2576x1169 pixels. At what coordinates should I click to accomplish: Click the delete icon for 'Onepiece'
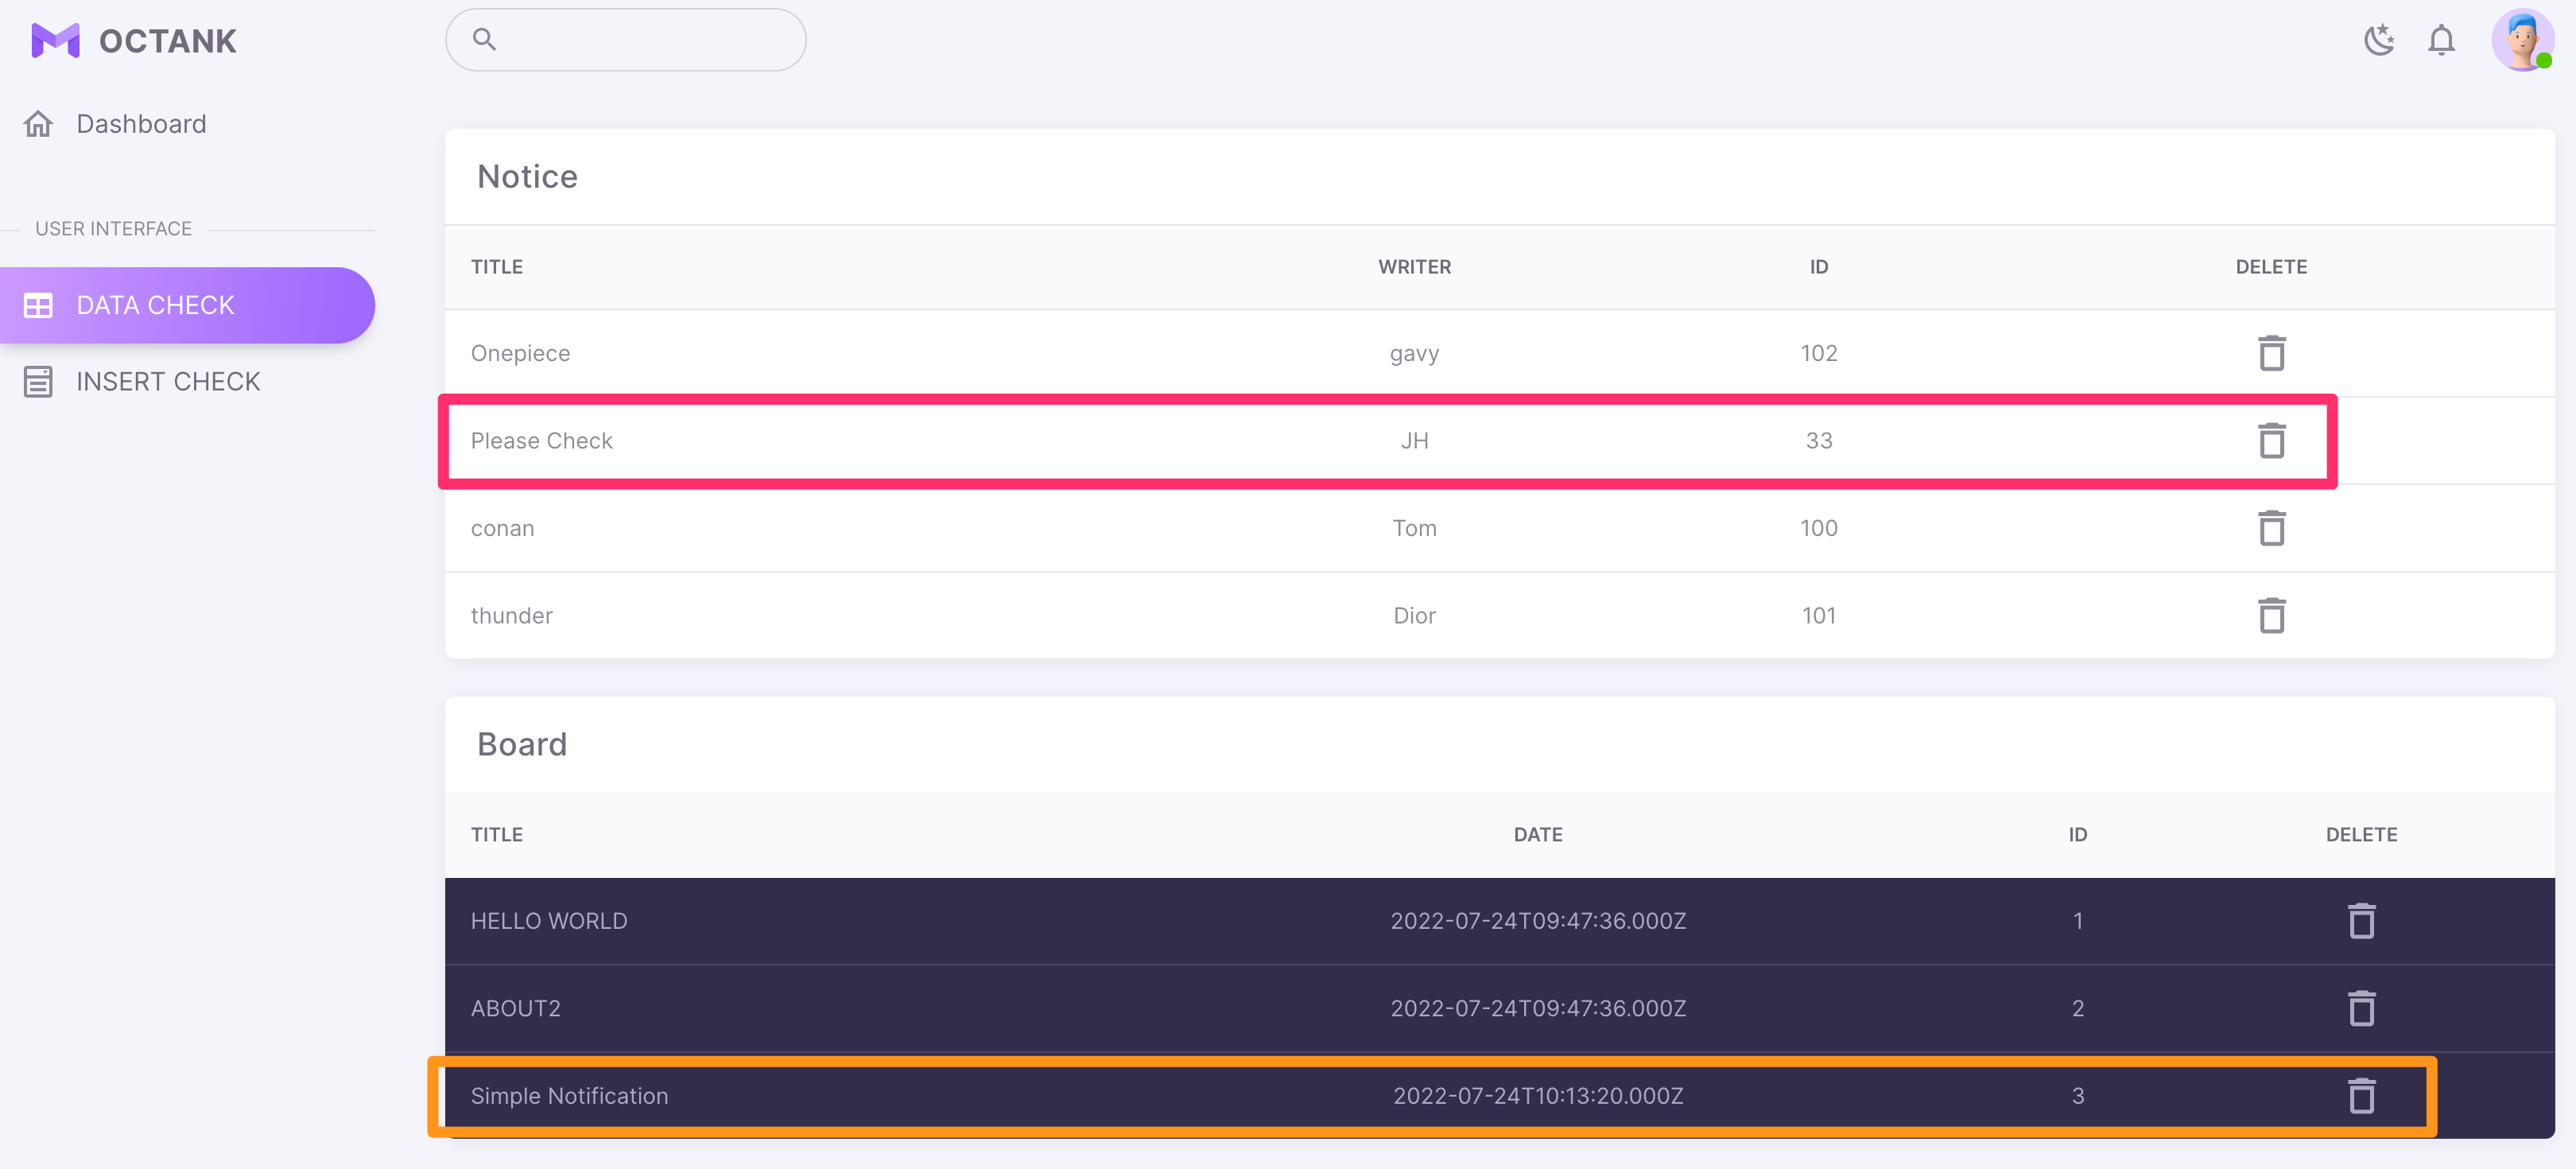2271,351
